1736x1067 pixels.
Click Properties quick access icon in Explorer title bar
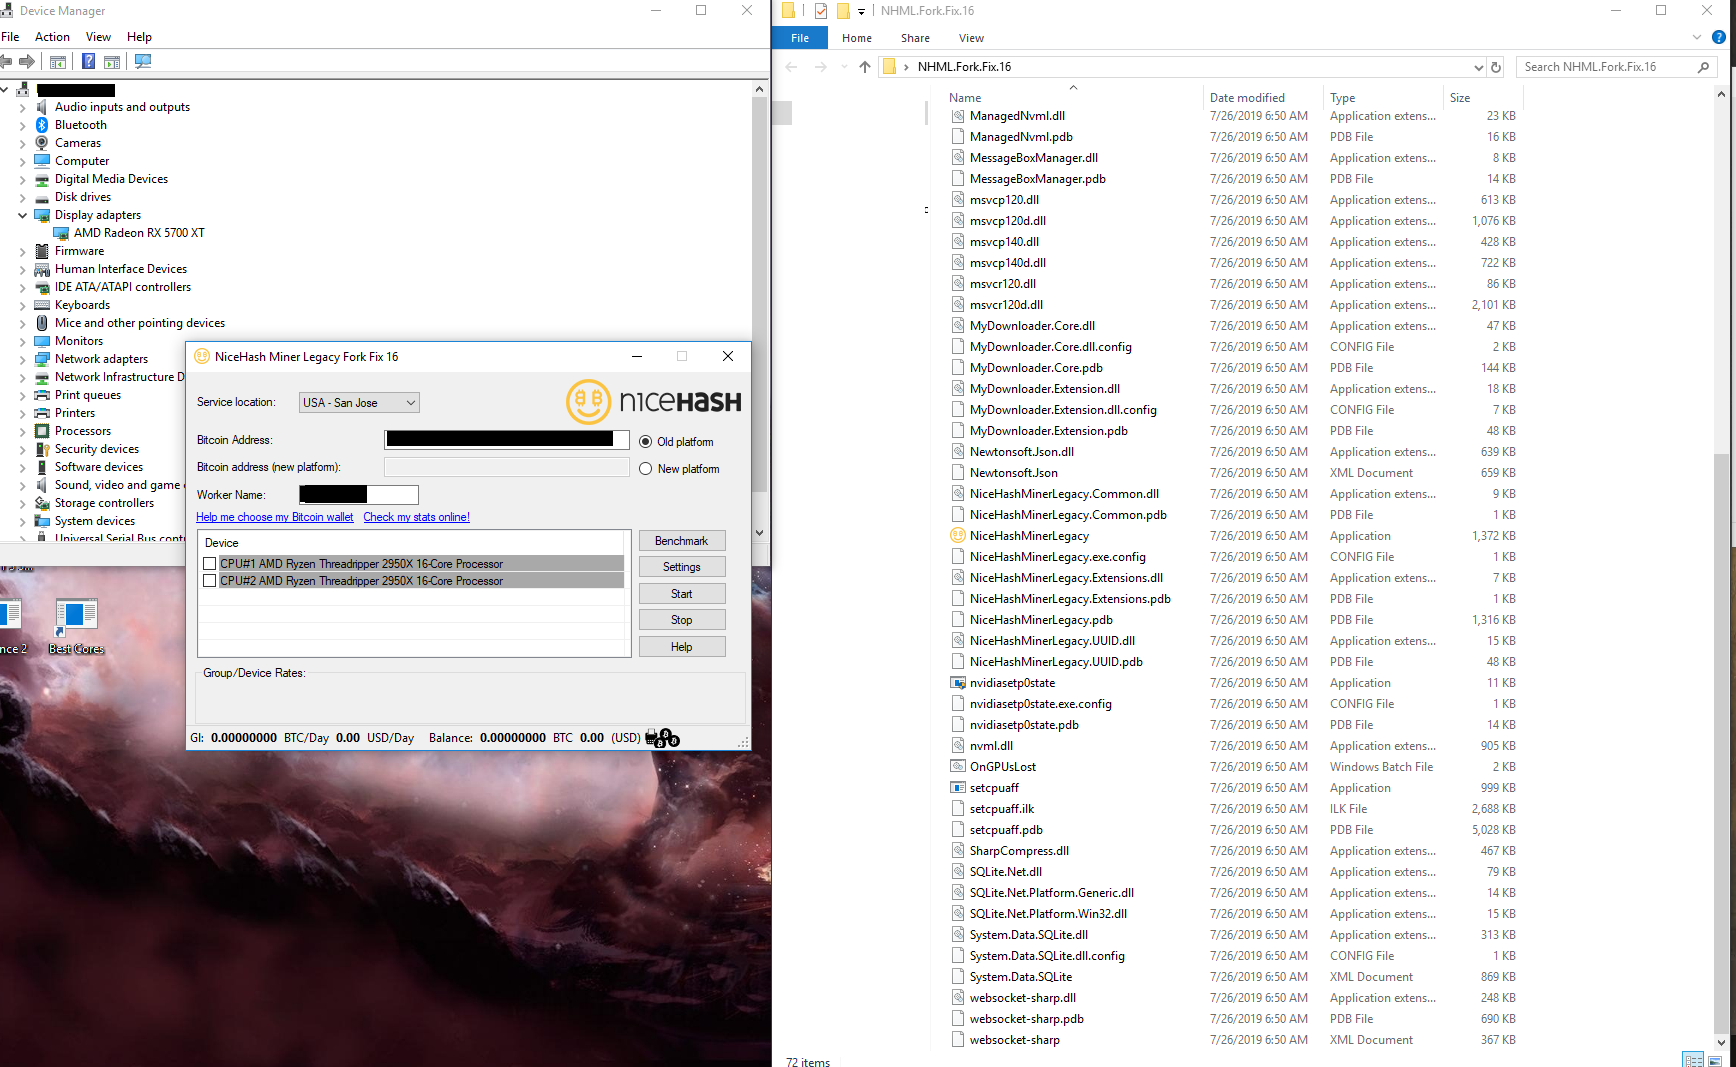click(x=821, y=11)
